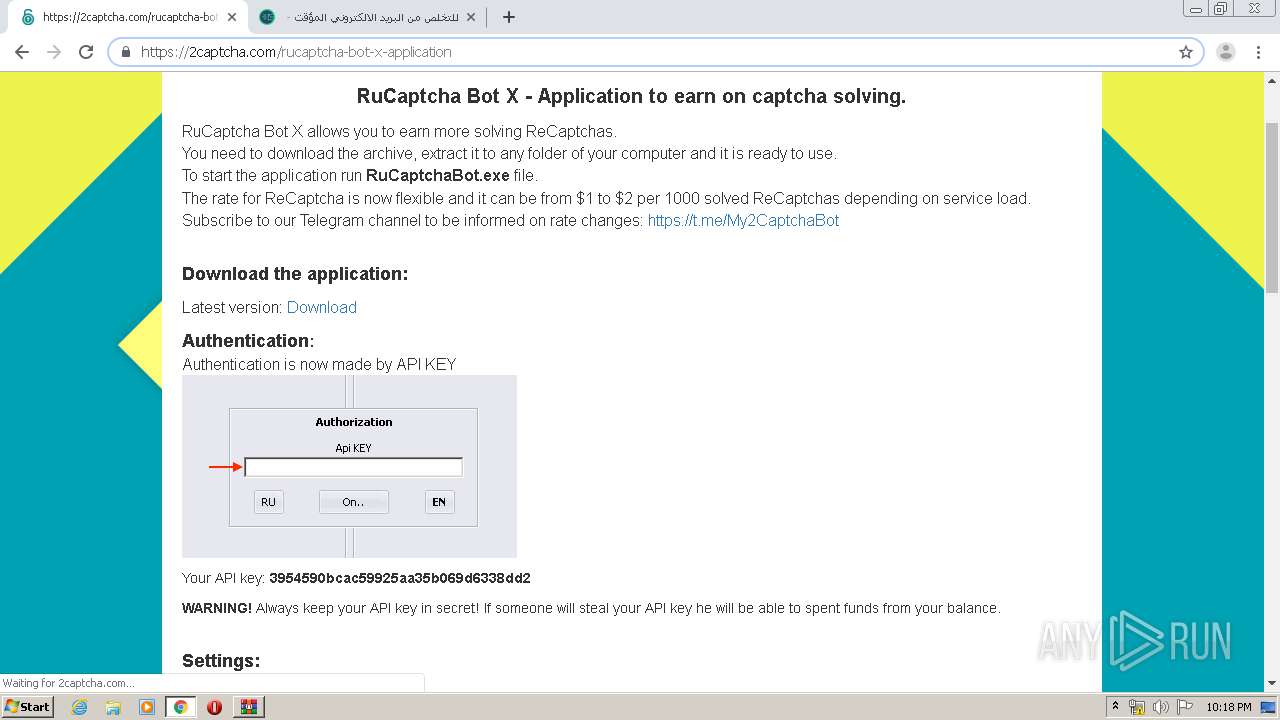Click the scrollbar down arrow
This screenshot has height=720, width=1280.
click(1272, 683)
